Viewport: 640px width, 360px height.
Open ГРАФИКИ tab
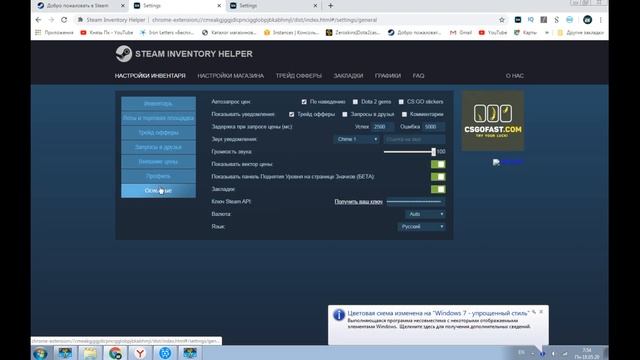pos(388,76)
